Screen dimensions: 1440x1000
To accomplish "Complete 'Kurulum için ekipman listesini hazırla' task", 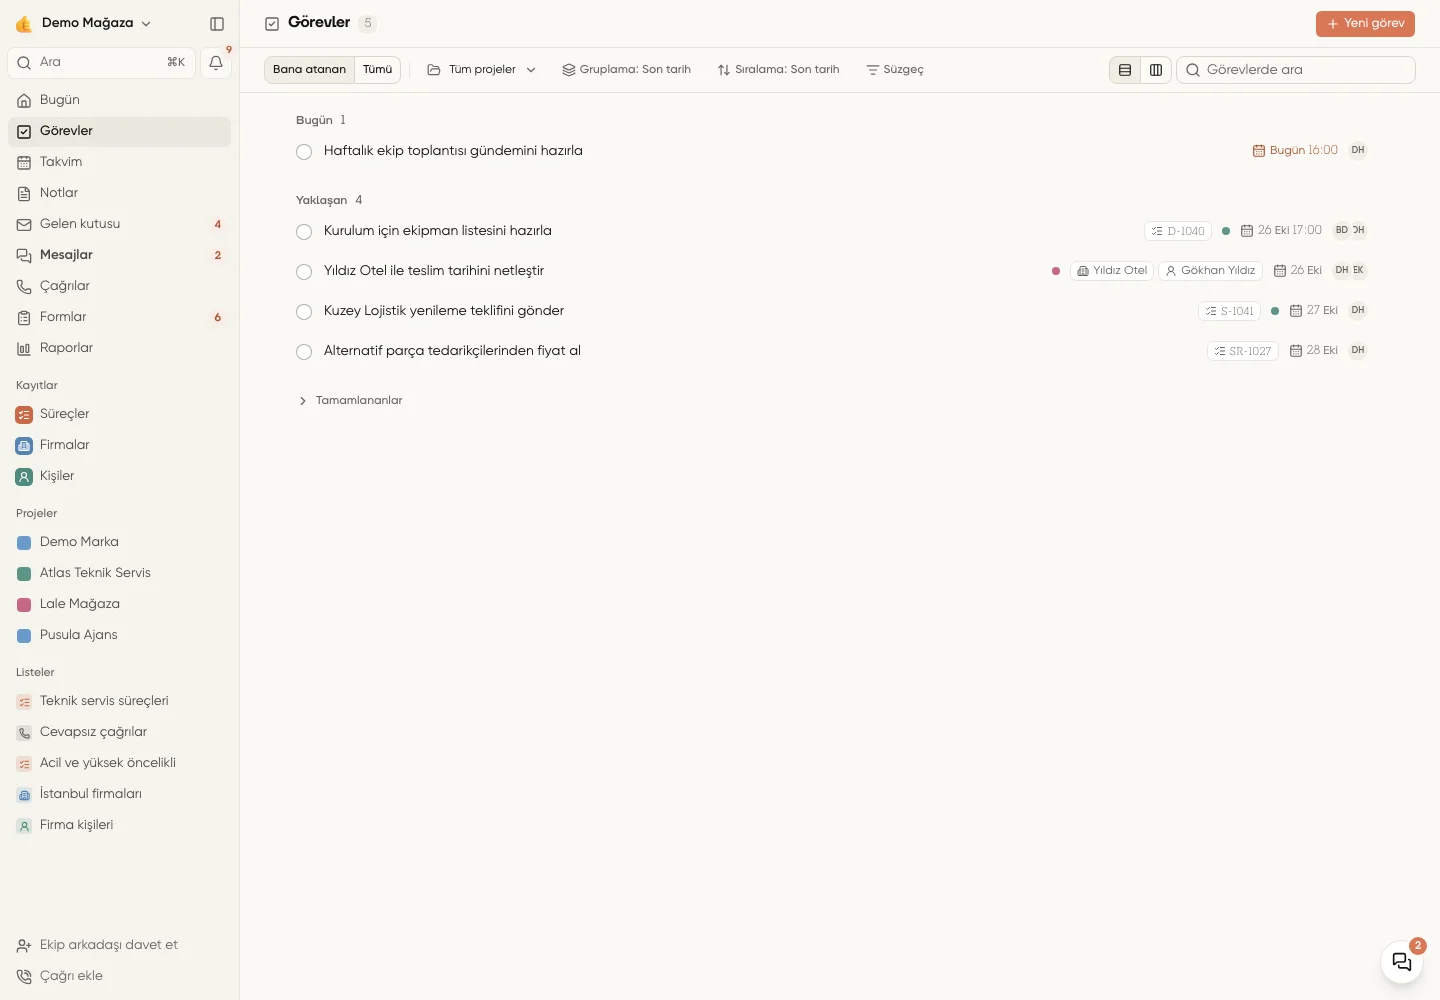I will point(304,232).
